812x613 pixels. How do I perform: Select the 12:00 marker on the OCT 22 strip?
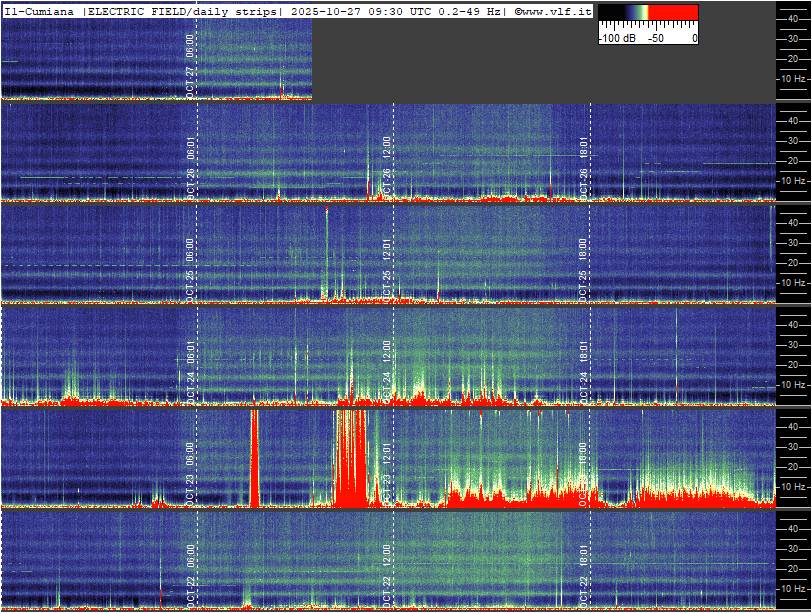[387, 555]
